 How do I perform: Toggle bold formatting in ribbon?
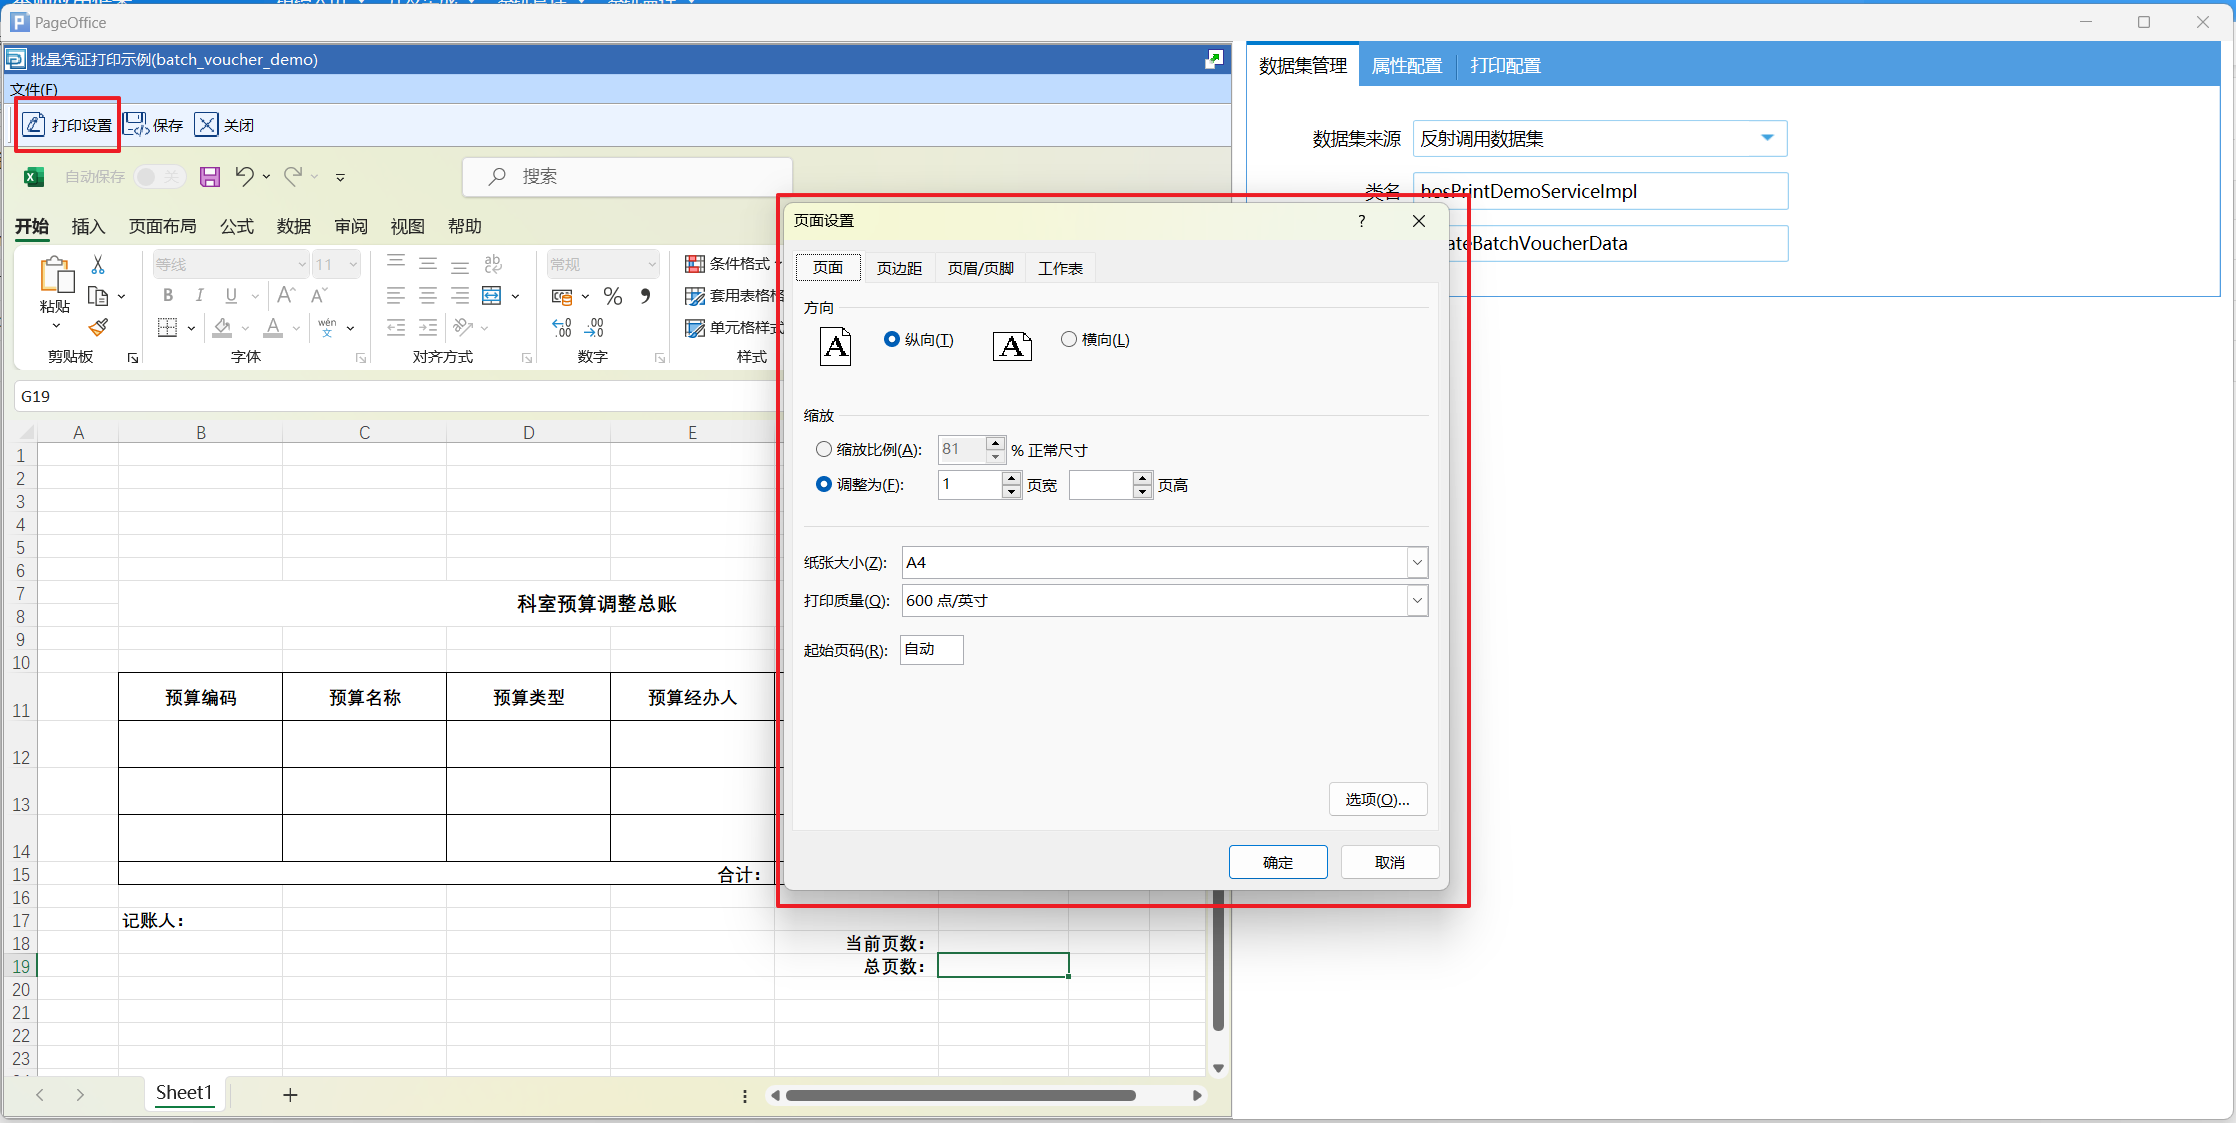pos(168,296)
